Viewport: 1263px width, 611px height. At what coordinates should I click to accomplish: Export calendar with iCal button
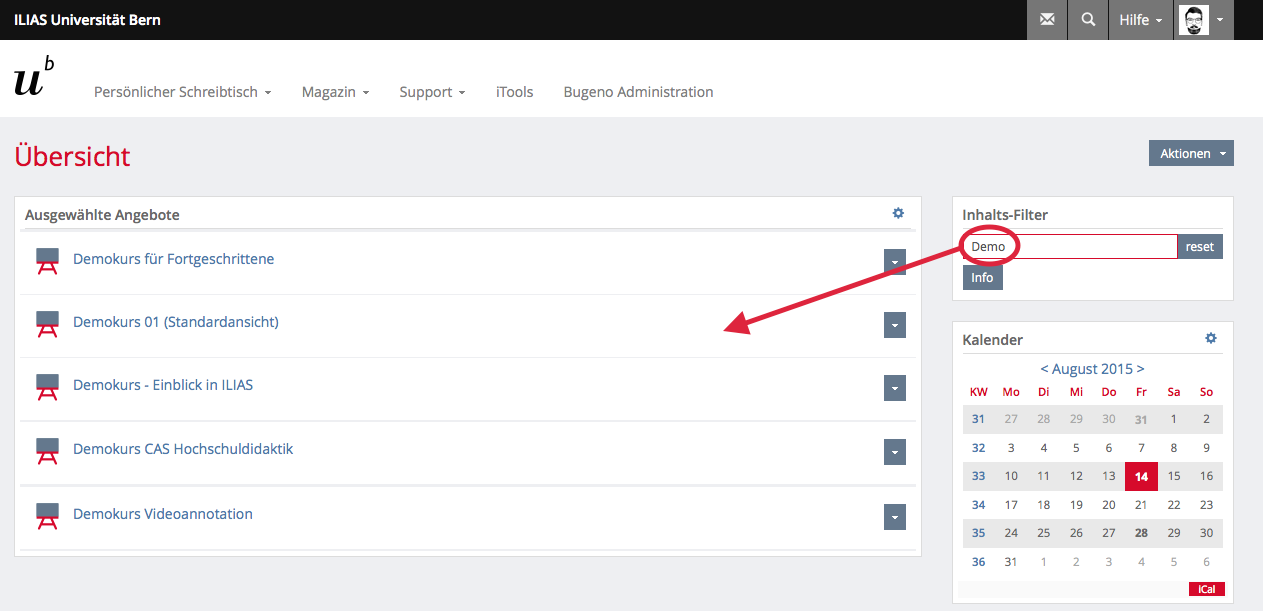point(1206,589)
